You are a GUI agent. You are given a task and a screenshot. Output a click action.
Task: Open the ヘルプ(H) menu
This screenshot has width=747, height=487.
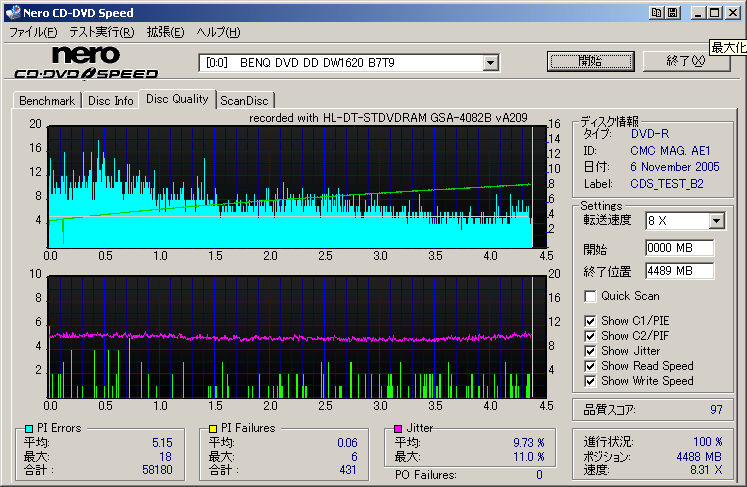[x=219, y=32]
